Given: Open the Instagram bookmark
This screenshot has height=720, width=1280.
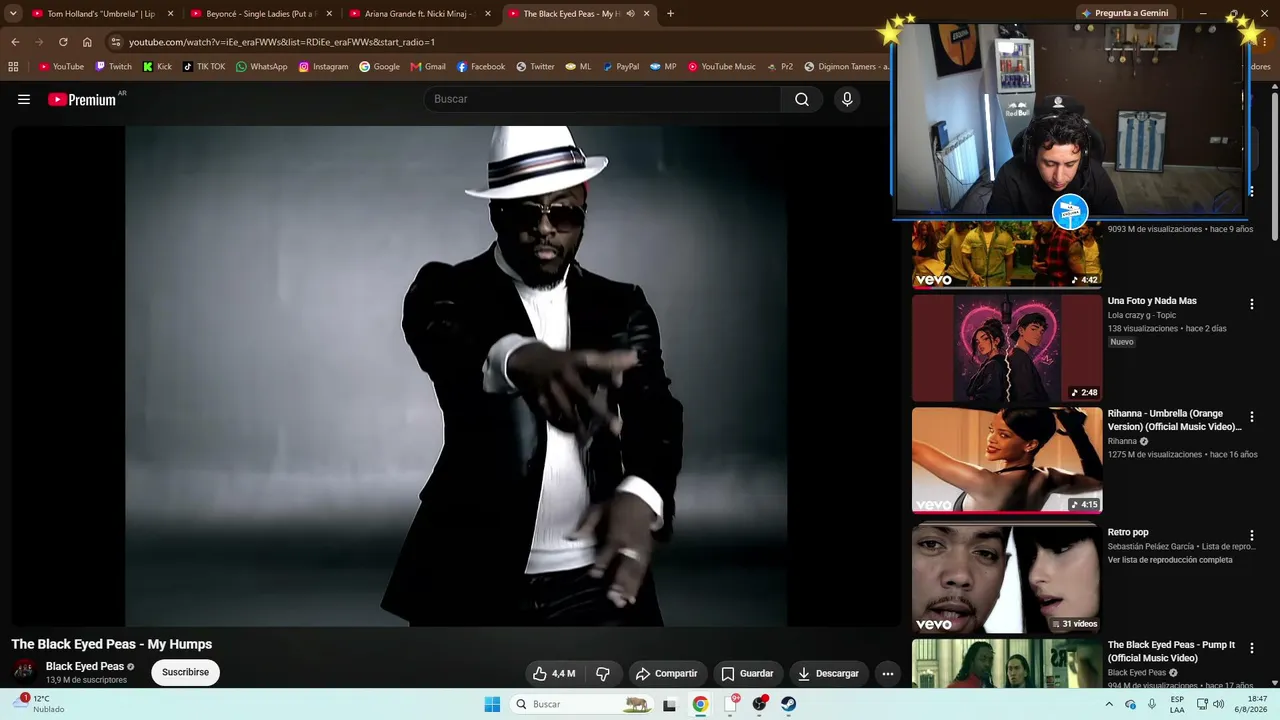Looking at the screenshot, I should pos(324,67).
